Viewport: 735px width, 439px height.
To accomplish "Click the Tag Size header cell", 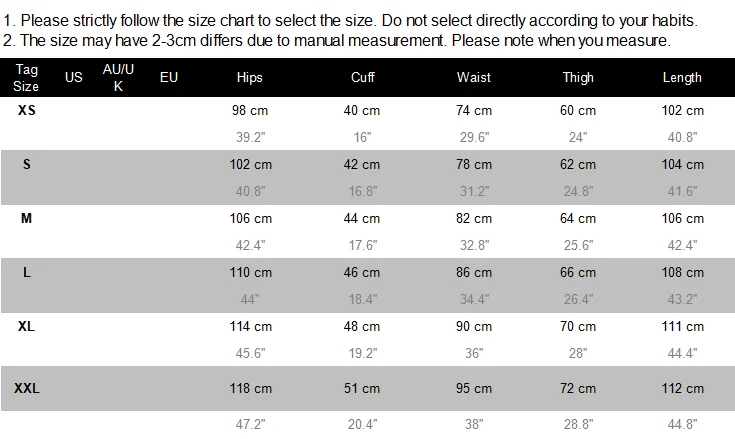I will [26, 77].
